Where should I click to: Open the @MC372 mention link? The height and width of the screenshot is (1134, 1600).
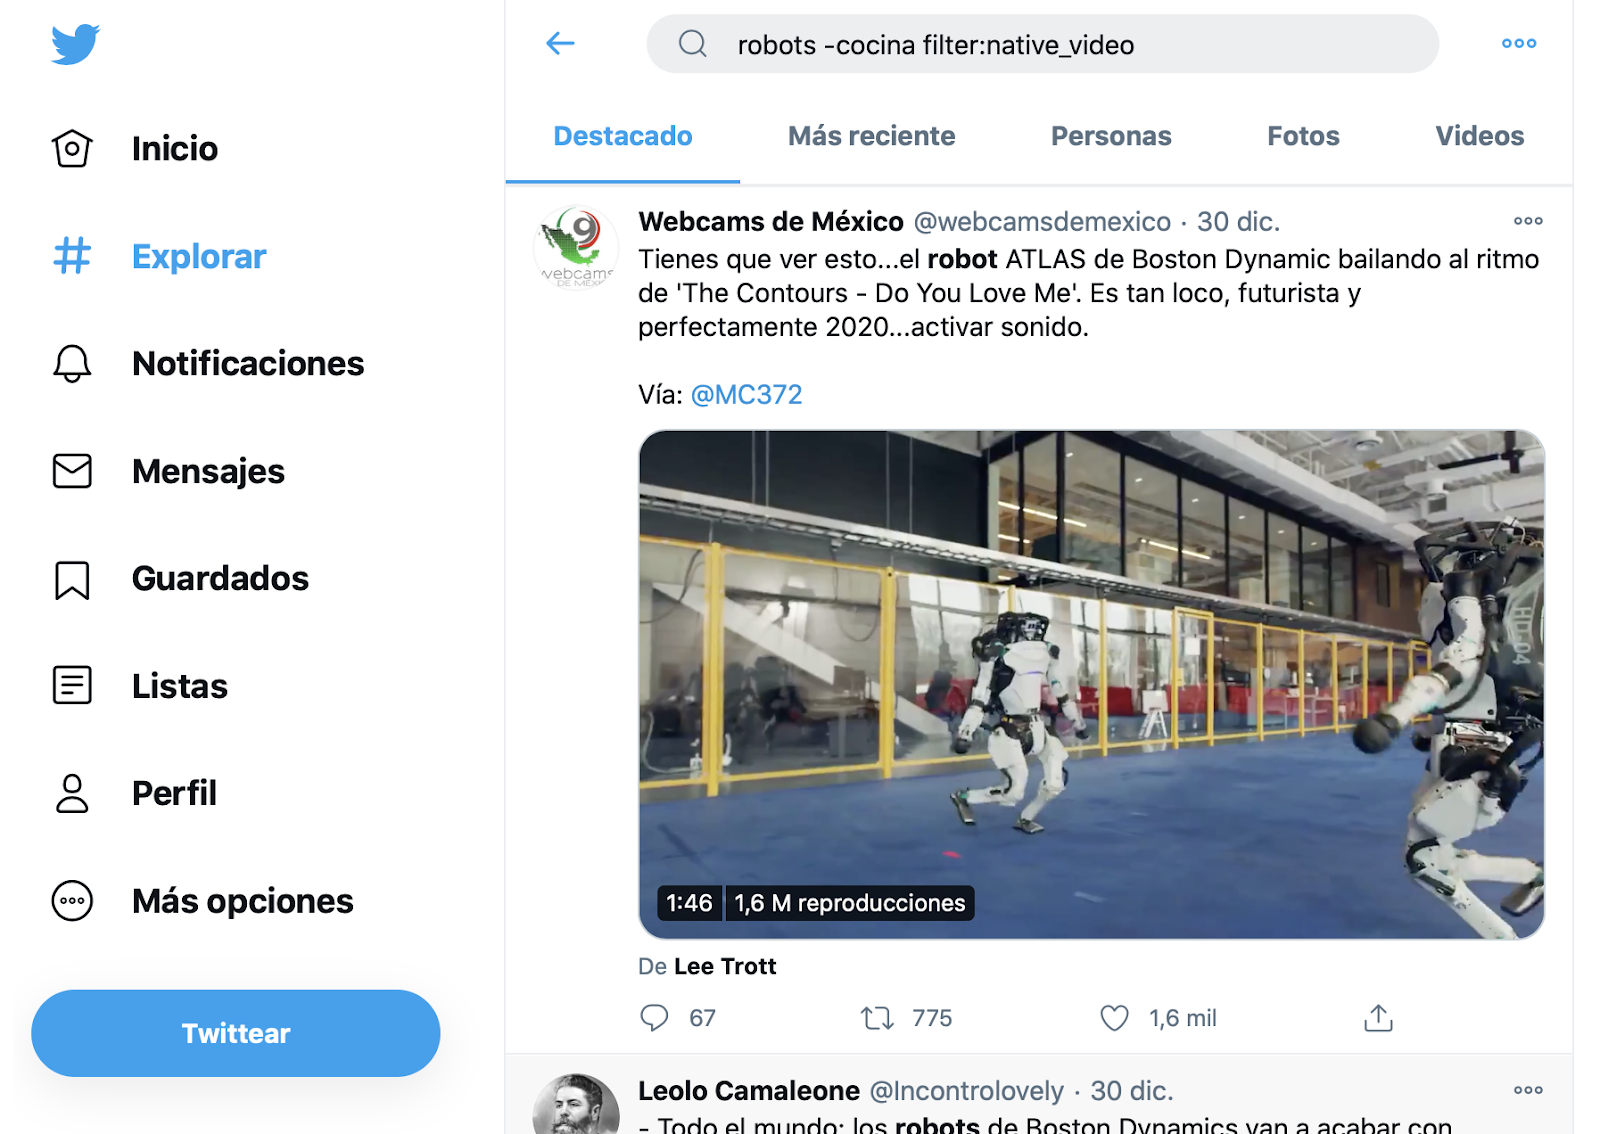(746, 395)
